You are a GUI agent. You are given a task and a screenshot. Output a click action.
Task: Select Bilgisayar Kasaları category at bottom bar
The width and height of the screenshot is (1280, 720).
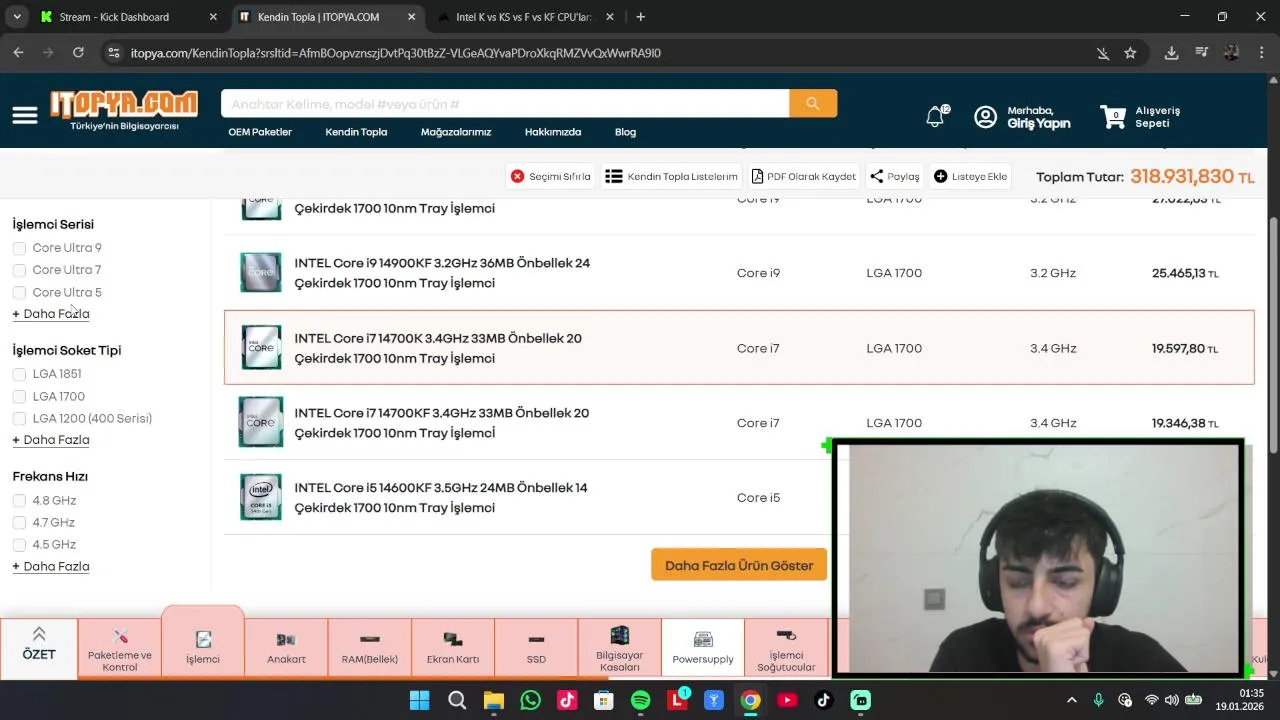[619, 648]
